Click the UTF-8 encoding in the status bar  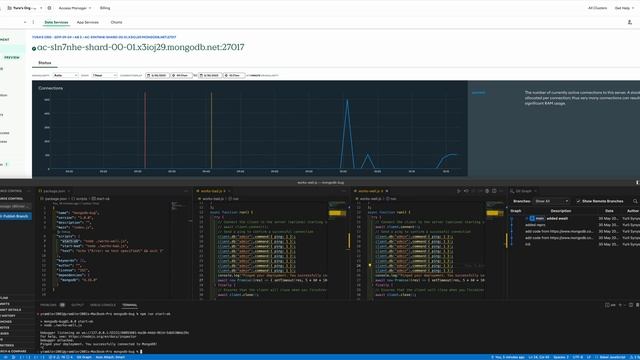578,357
